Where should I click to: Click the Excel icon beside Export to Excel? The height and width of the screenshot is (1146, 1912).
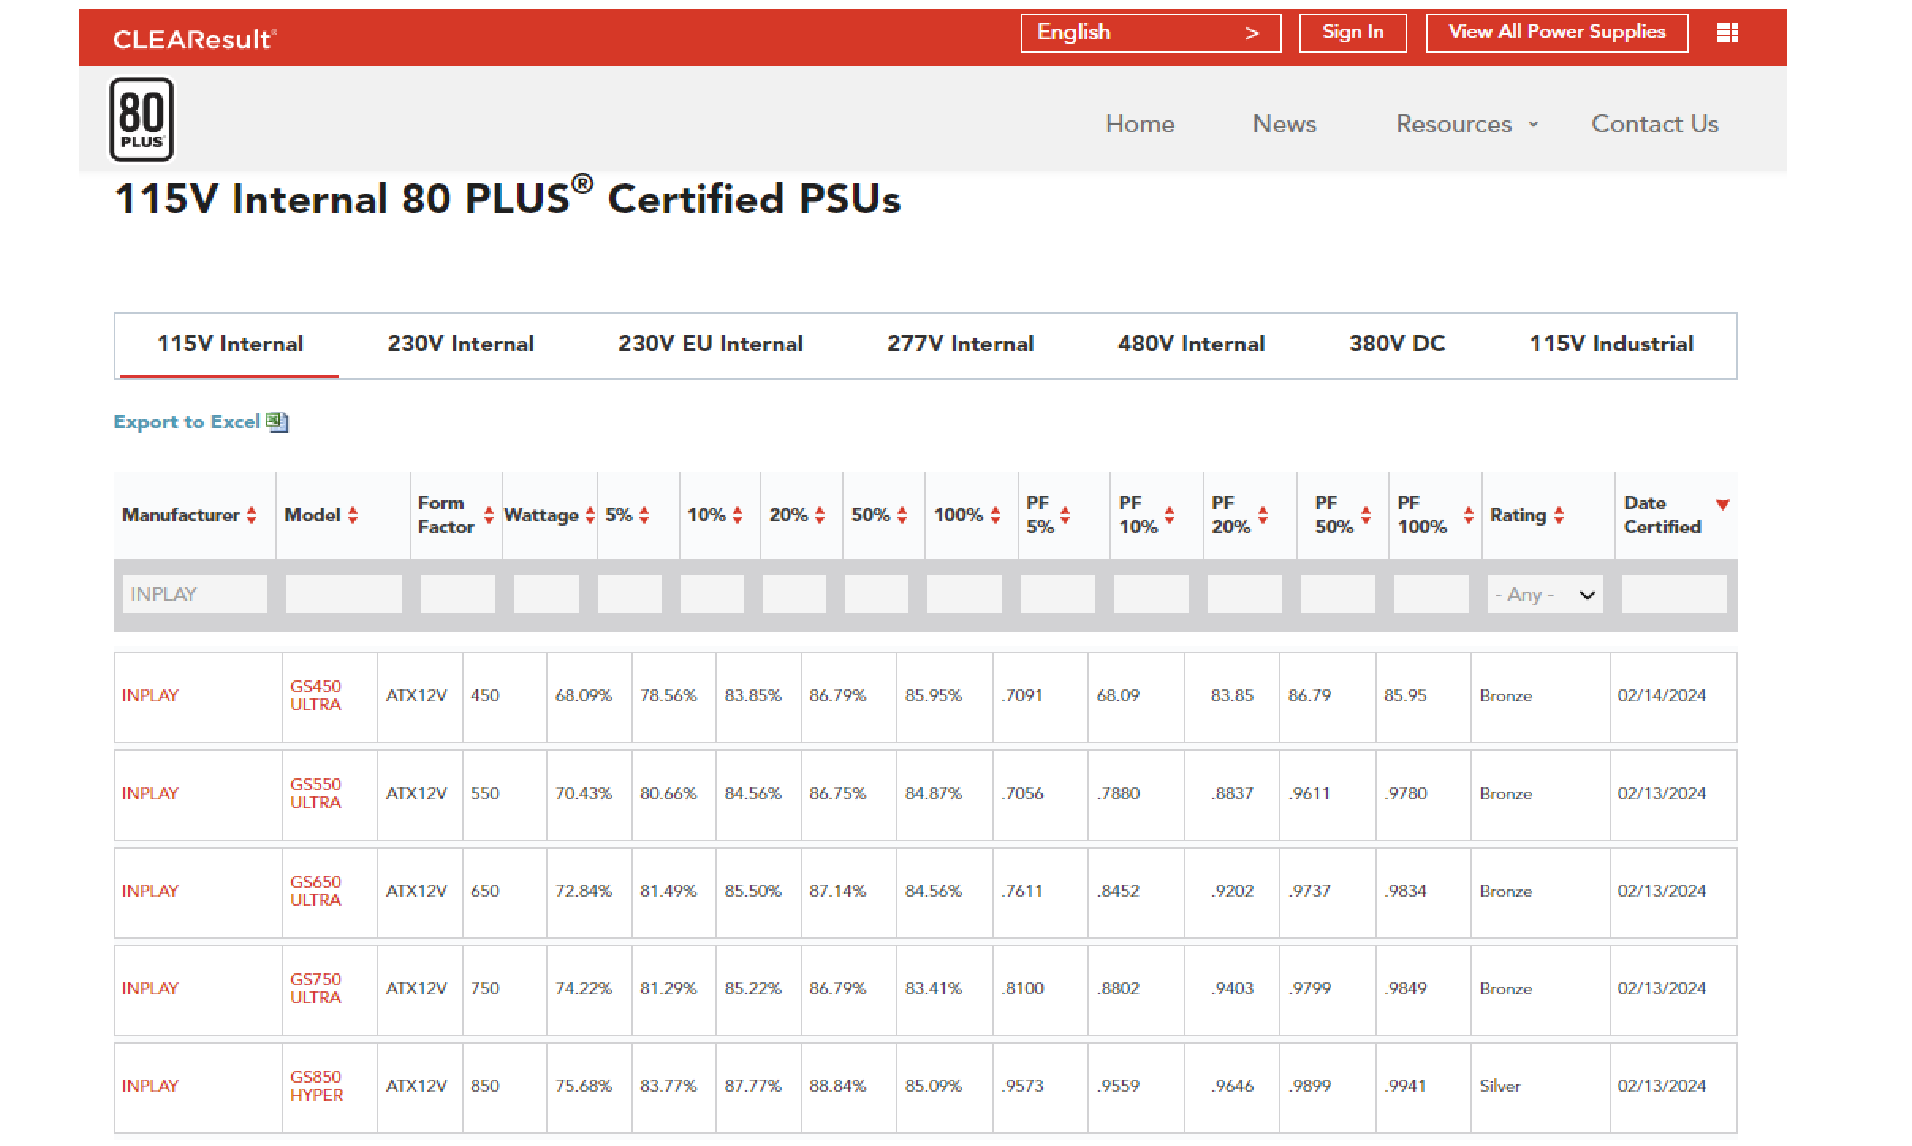point(278,422)
